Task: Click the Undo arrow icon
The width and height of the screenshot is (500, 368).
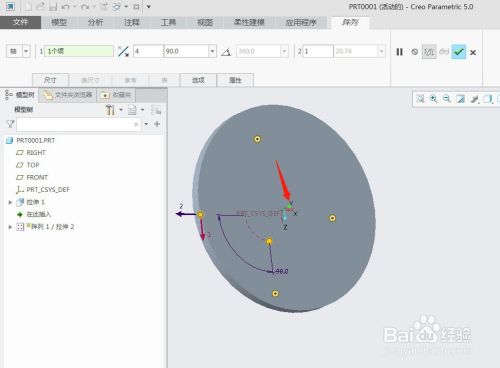Action: click(x=65, y=7)
